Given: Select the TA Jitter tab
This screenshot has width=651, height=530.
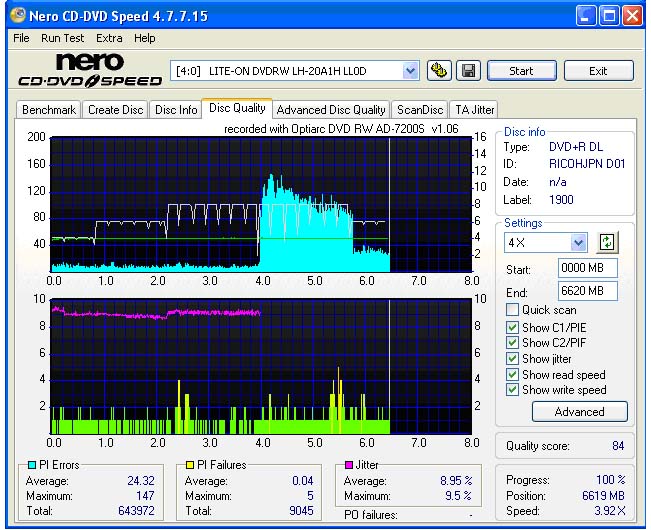Looking at the screenshot, I should pos(473,110).
